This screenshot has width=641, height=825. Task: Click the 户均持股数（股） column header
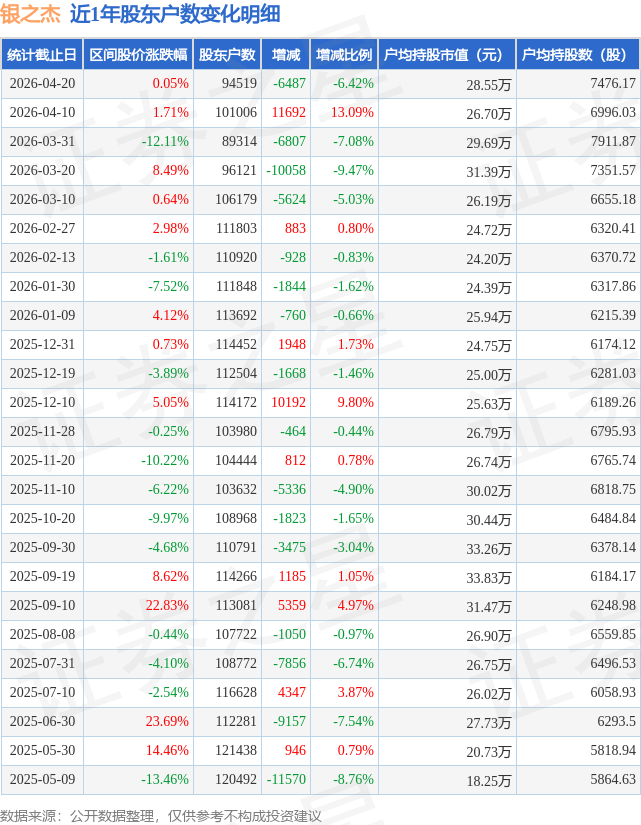tap(578, 54)
